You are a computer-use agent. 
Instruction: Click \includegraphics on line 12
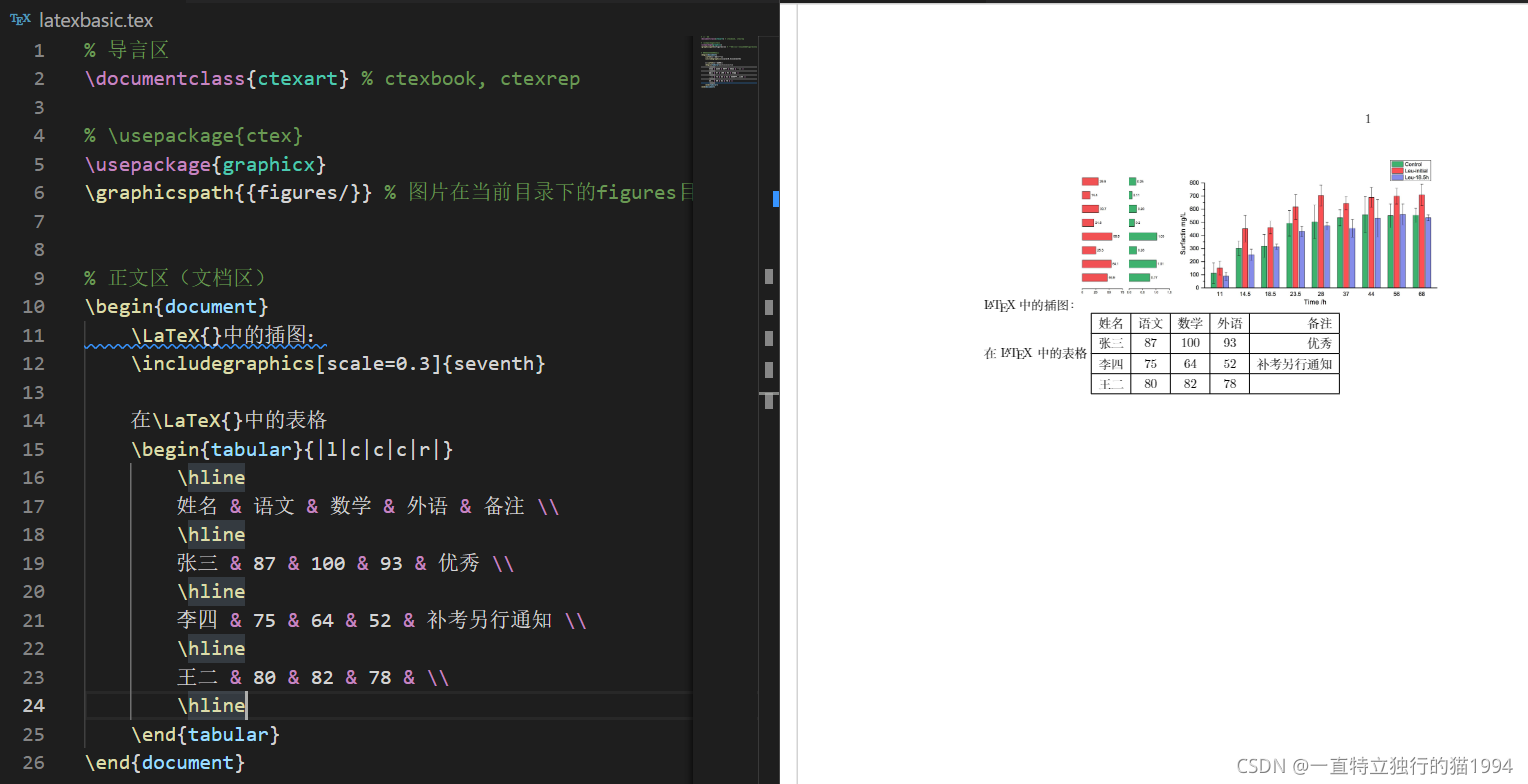223,364
